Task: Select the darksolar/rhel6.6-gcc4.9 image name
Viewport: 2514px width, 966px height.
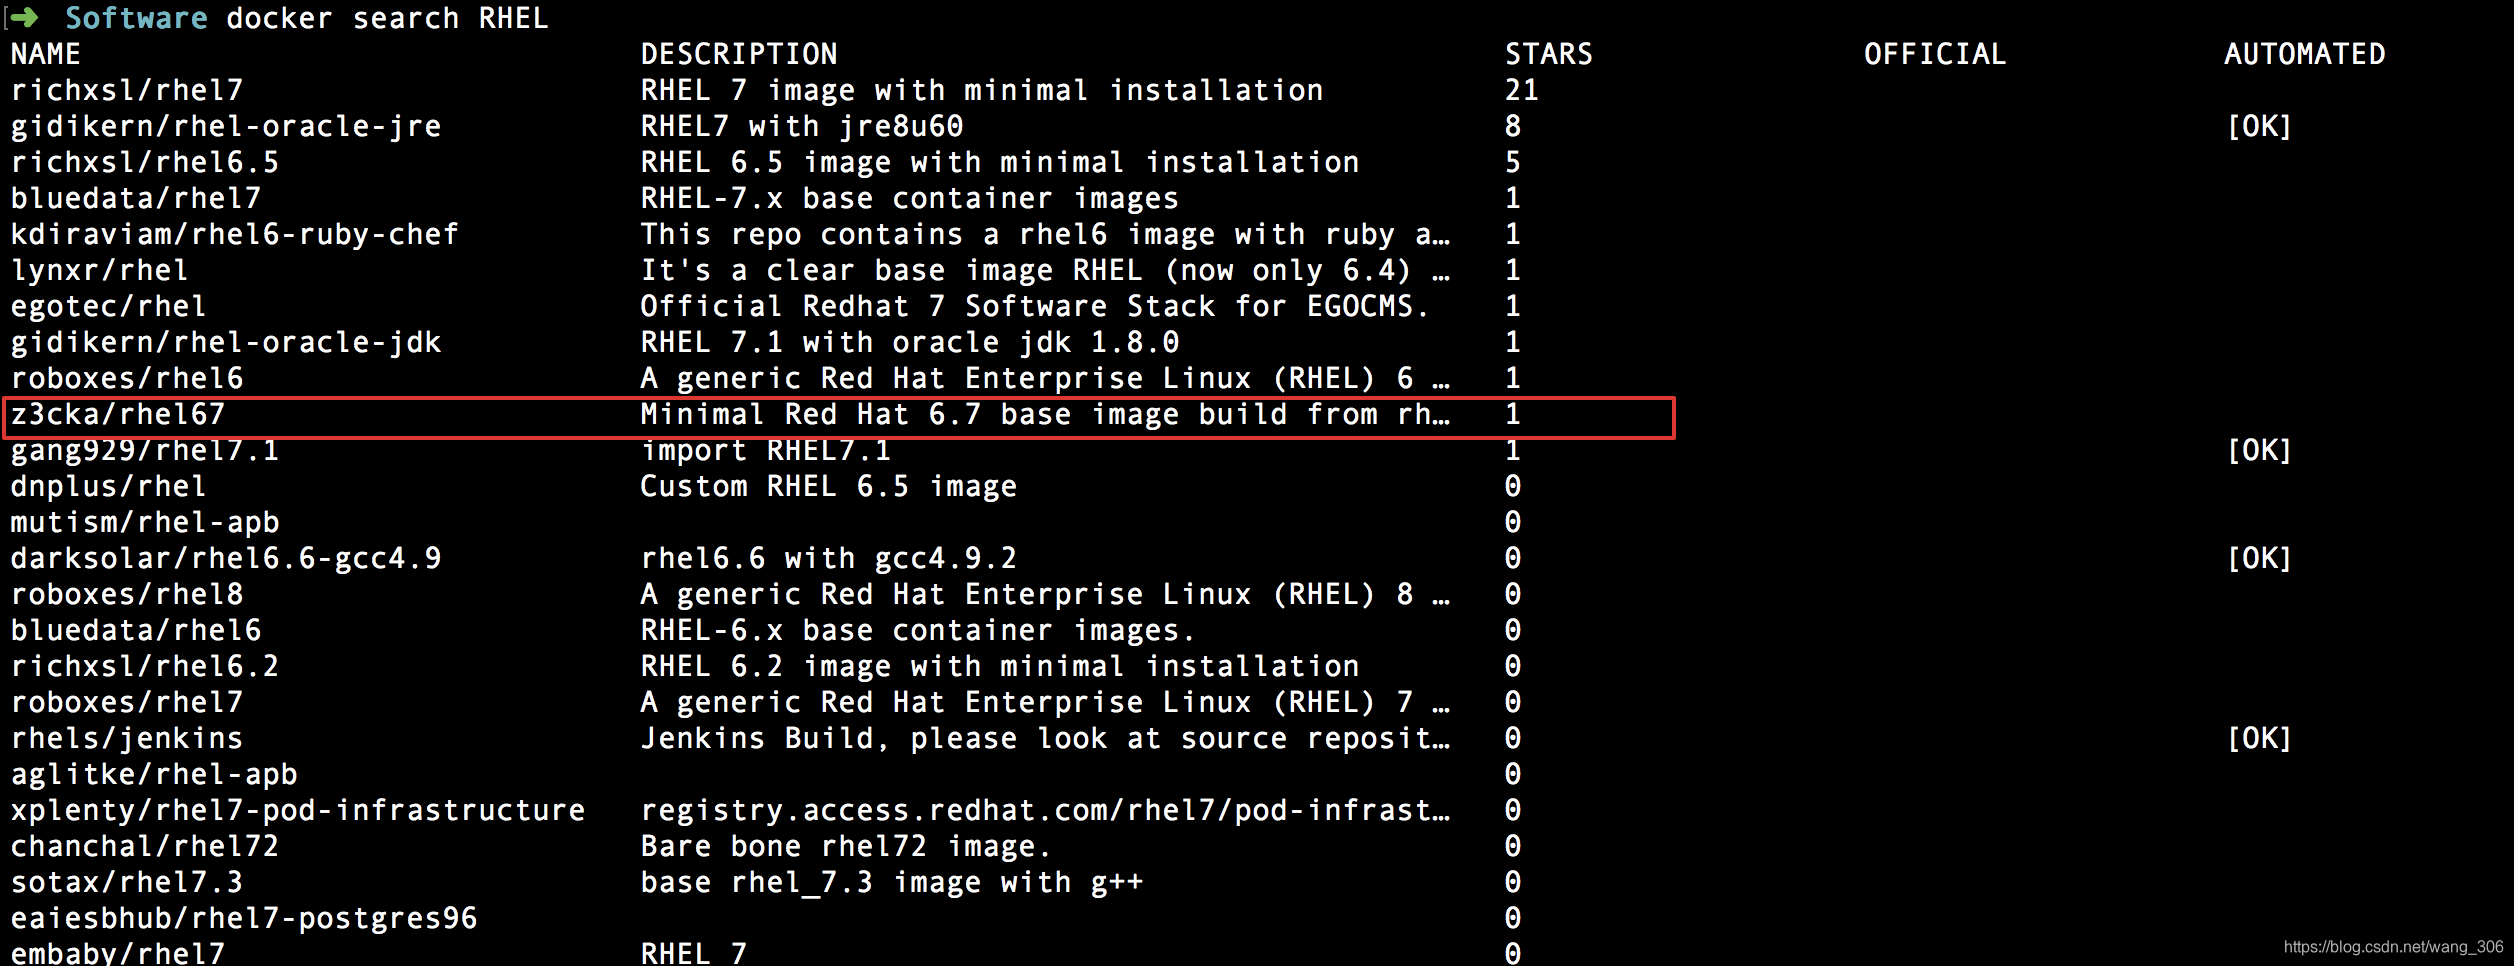Action: tap(226, 558)
